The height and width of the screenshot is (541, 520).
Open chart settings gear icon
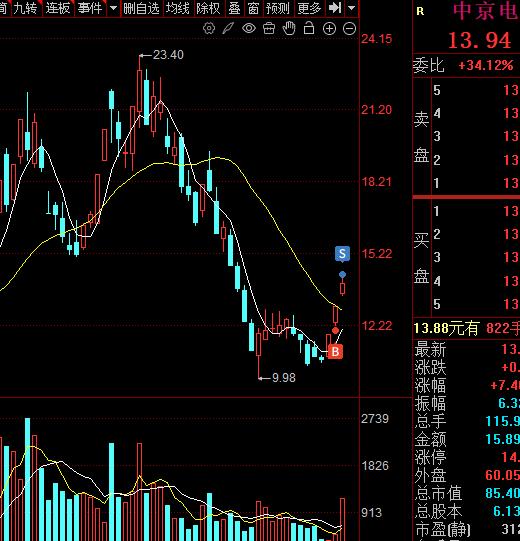pyautogui.click(x=209, y=28)
